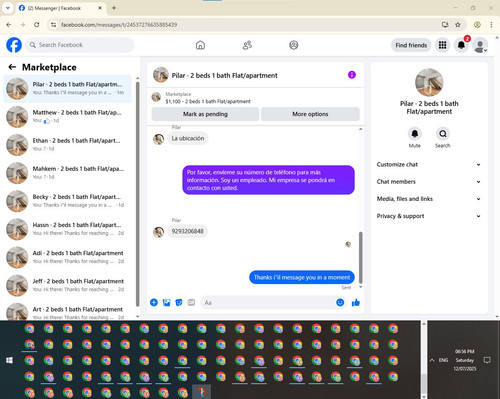Open the tab search dropdown arrow
This screenshot has width=500, height=399.
coord(8,8)
